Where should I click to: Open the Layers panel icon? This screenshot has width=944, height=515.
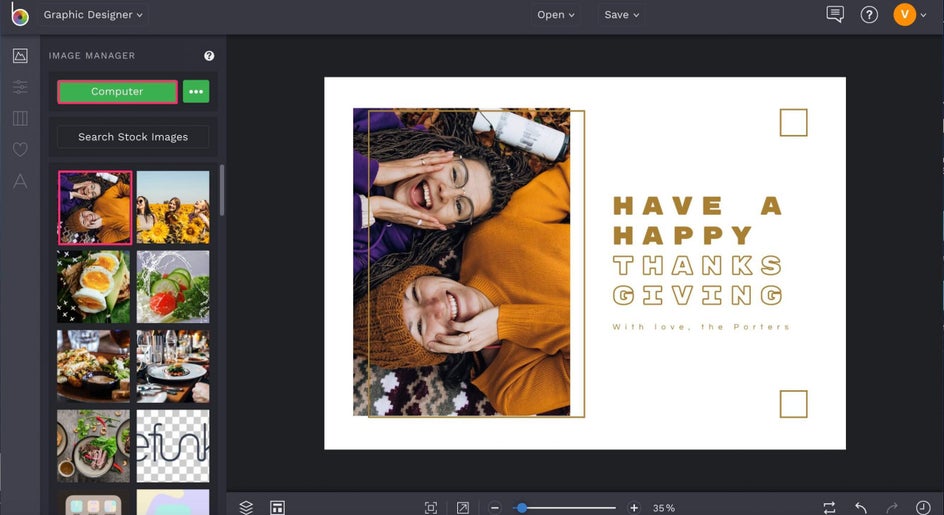[246, 507]
